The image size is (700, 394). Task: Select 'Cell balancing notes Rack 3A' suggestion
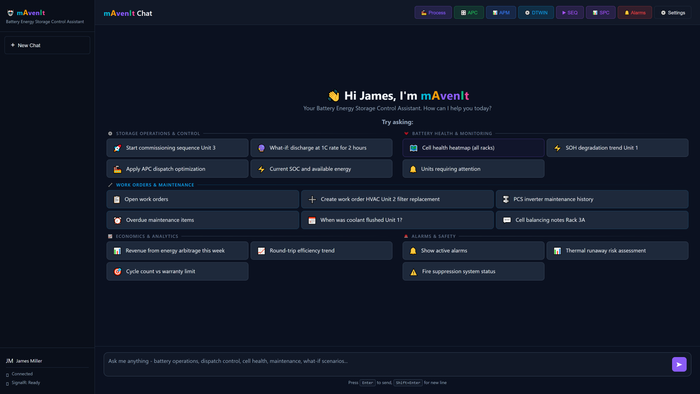[592, 220]
